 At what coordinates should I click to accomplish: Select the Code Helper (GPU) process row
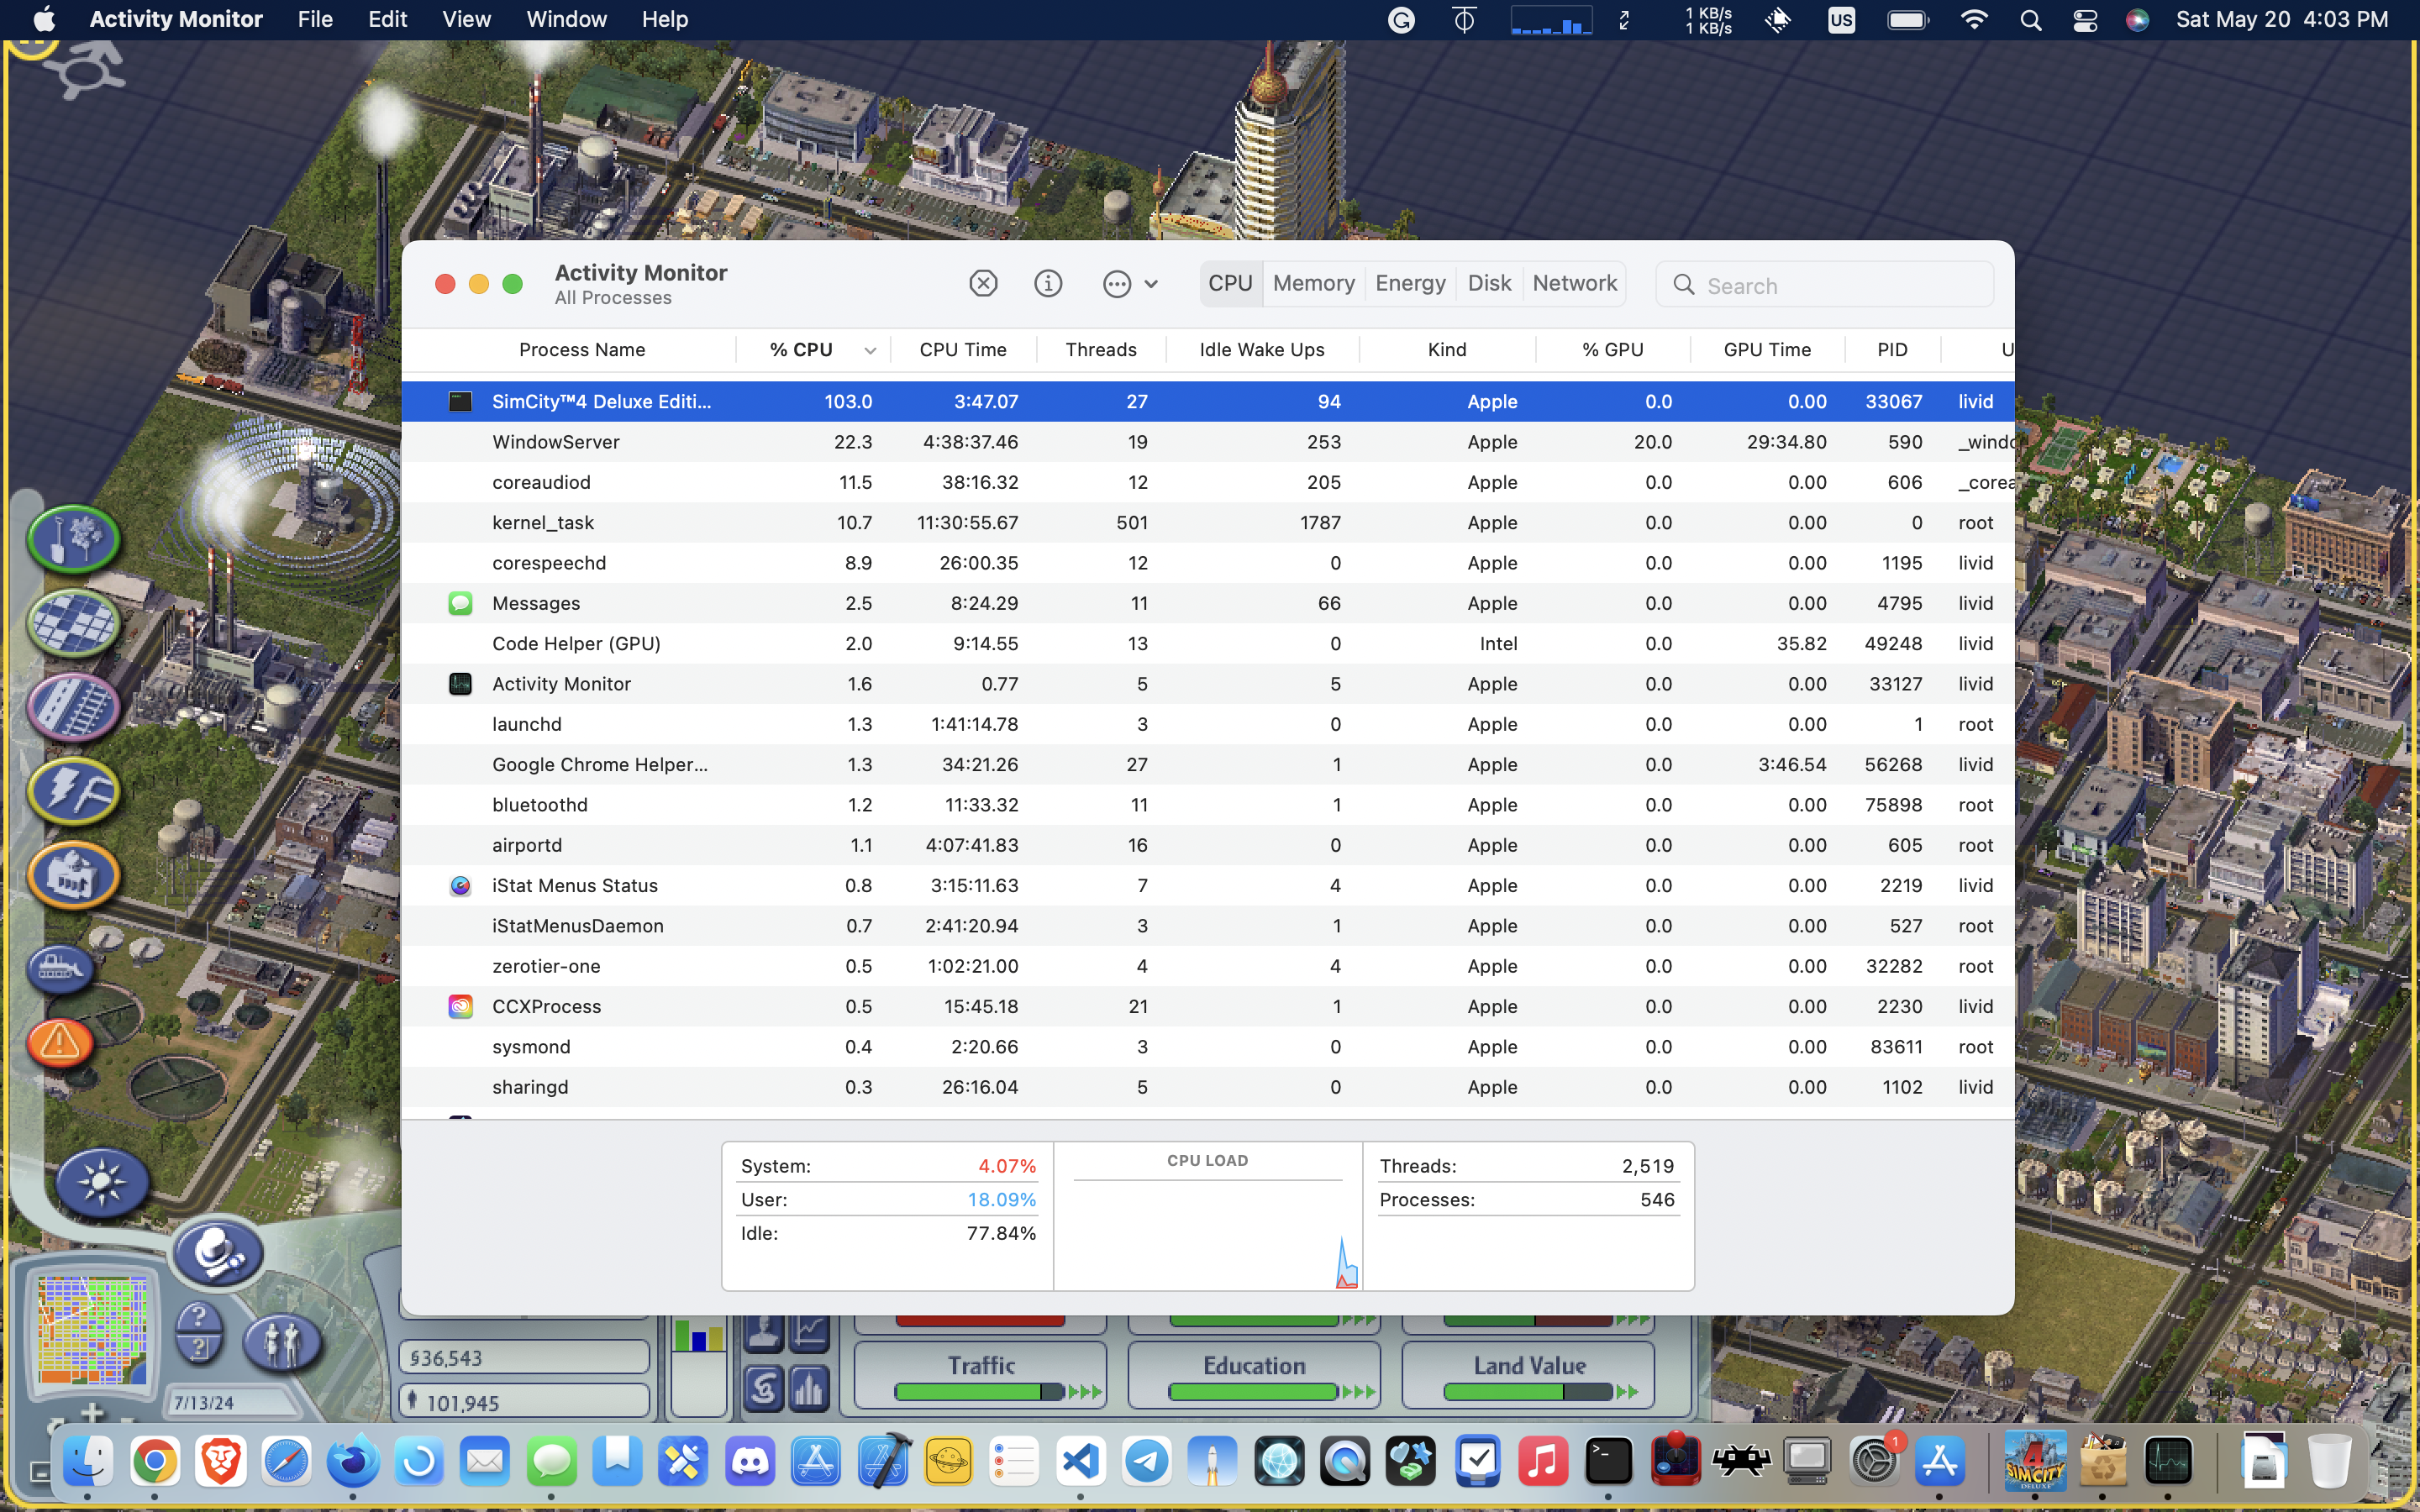(x=1208, y=644)
